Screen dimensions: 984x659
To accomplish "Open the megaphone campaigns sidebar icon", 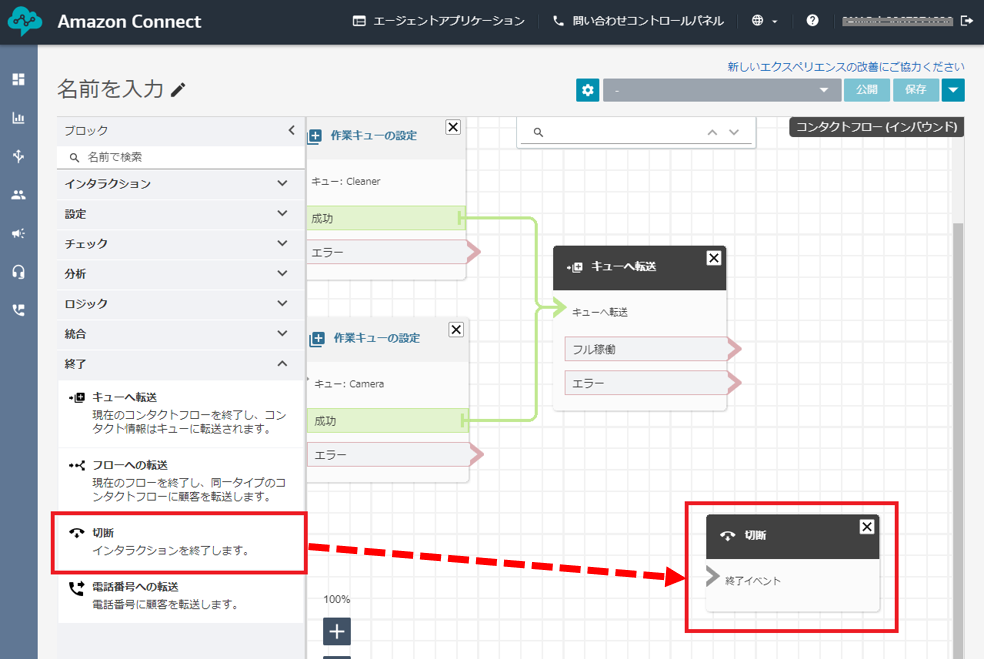I will point(19,233).
